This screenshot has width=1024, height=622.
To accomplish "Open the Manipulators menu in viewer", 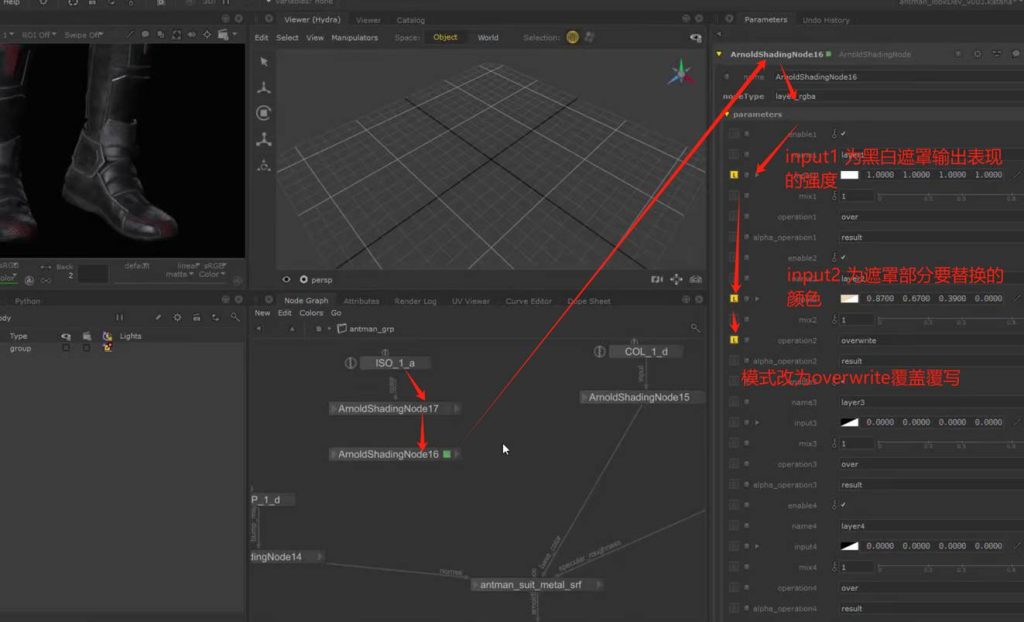I will [x=355, y=38].
